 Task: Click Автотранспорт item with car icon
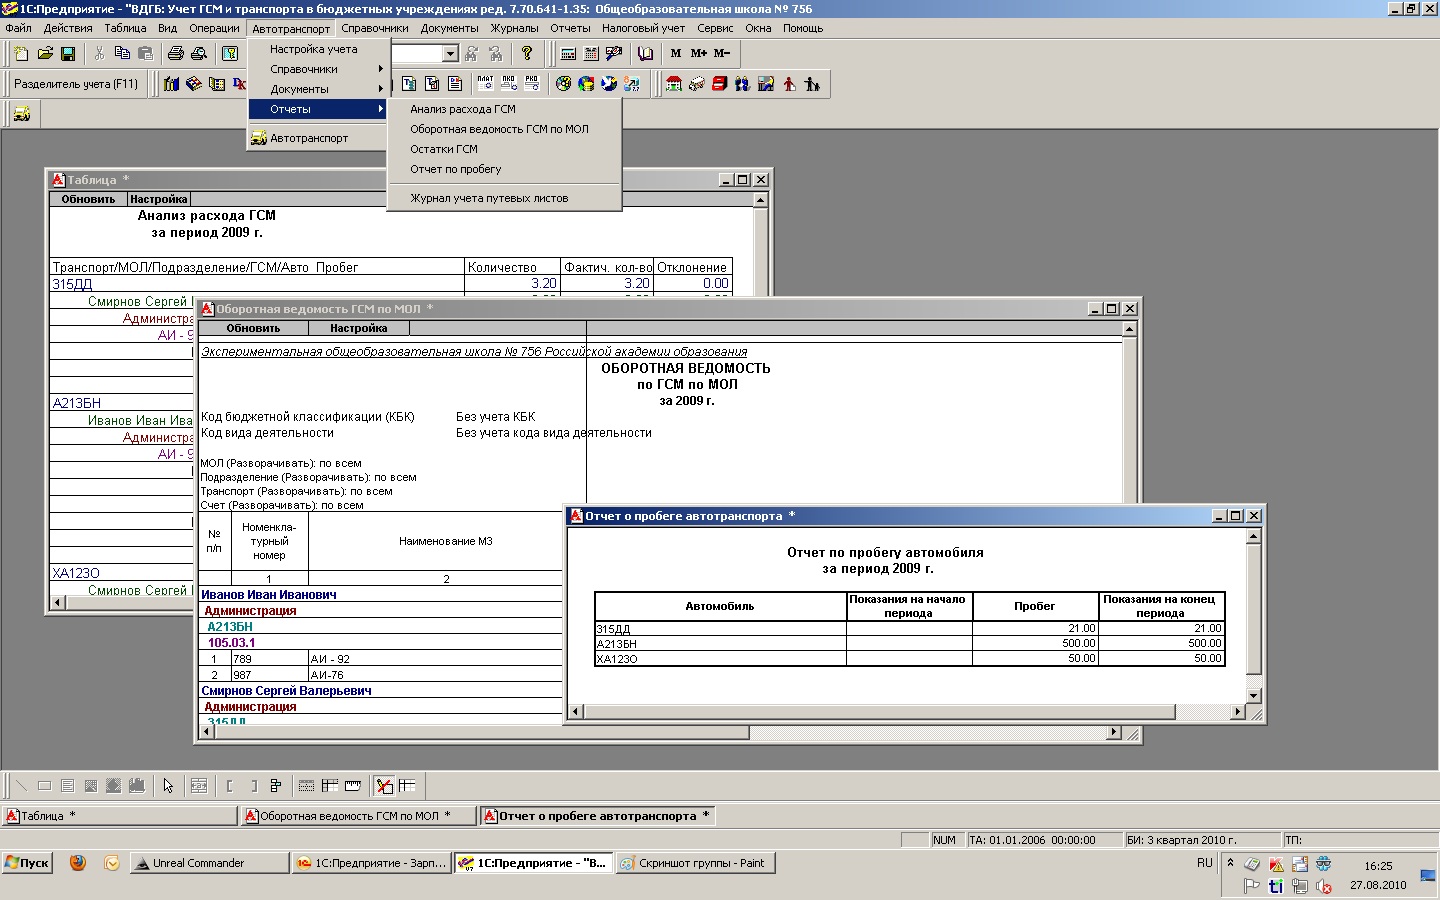[x=318, y=138]
